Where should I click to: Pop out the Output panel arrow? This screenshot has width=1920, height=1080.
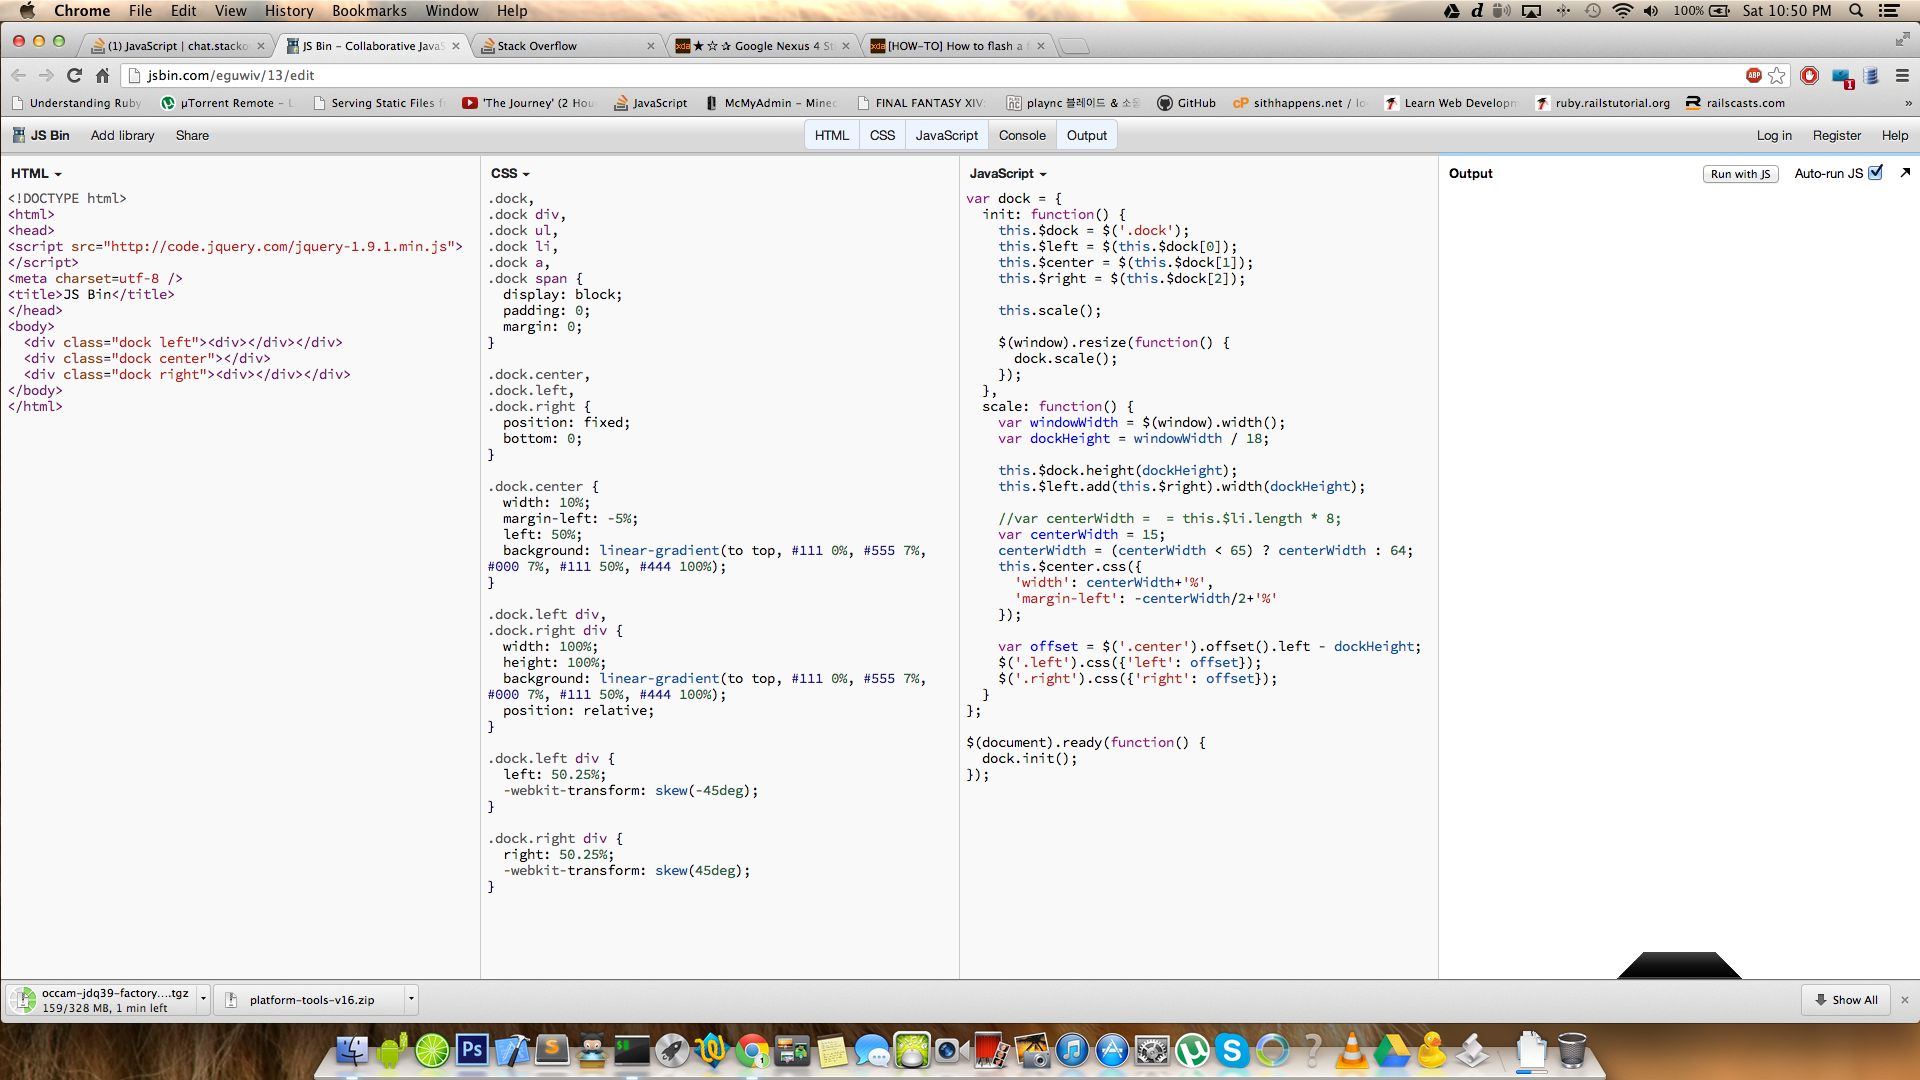(x=1905, y=172)
